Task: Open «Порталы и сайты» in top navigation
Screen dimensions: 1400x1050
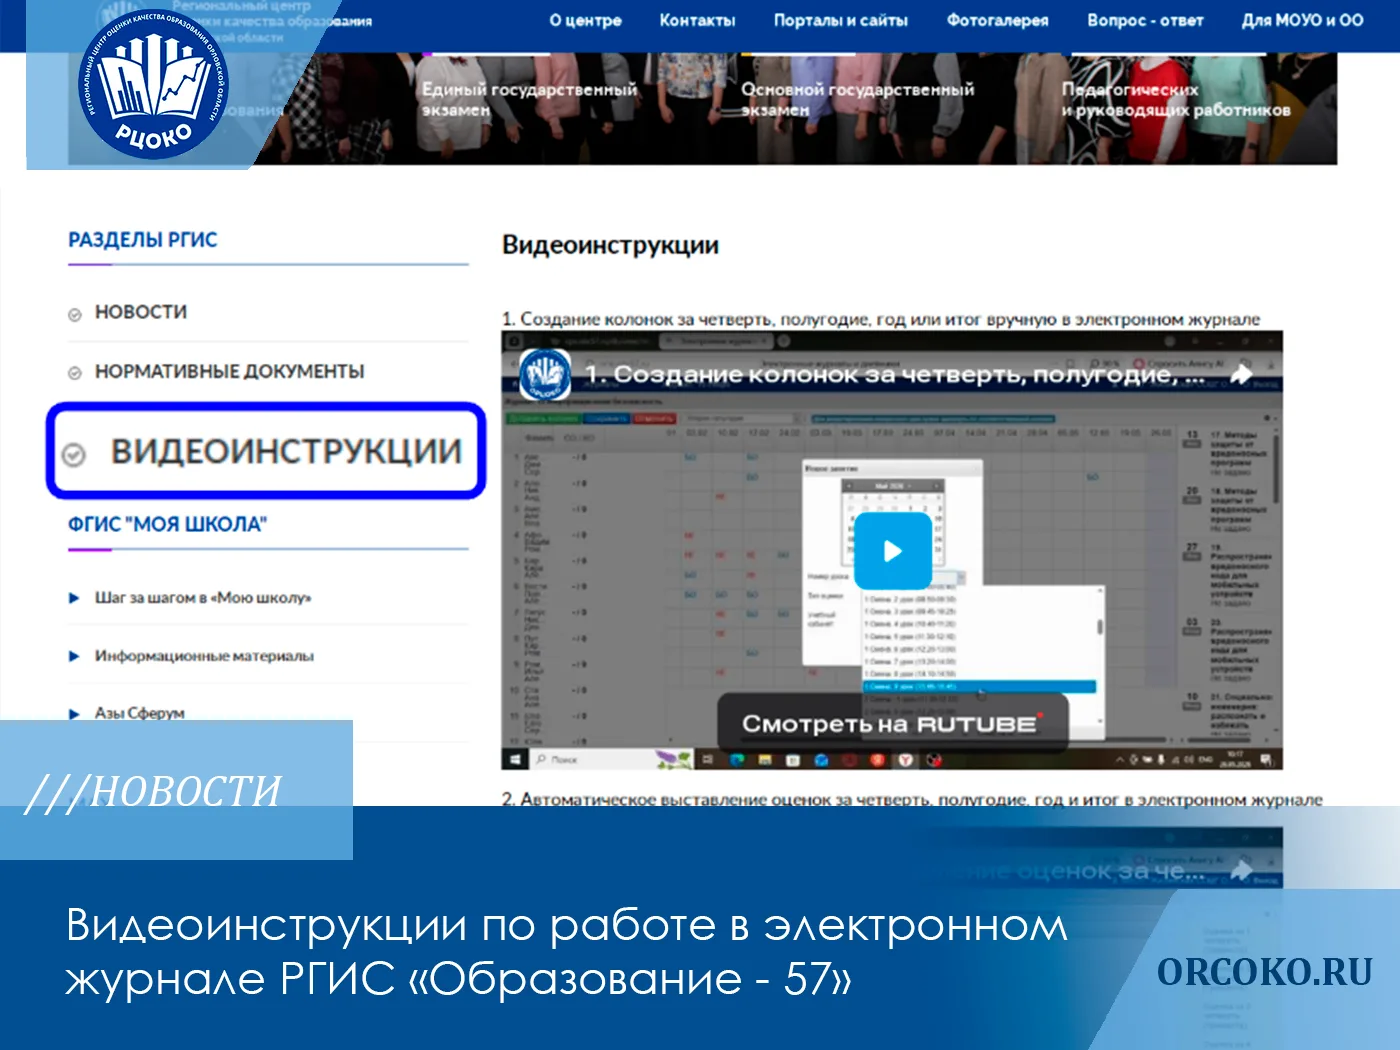Action: [x=840, y=20]
